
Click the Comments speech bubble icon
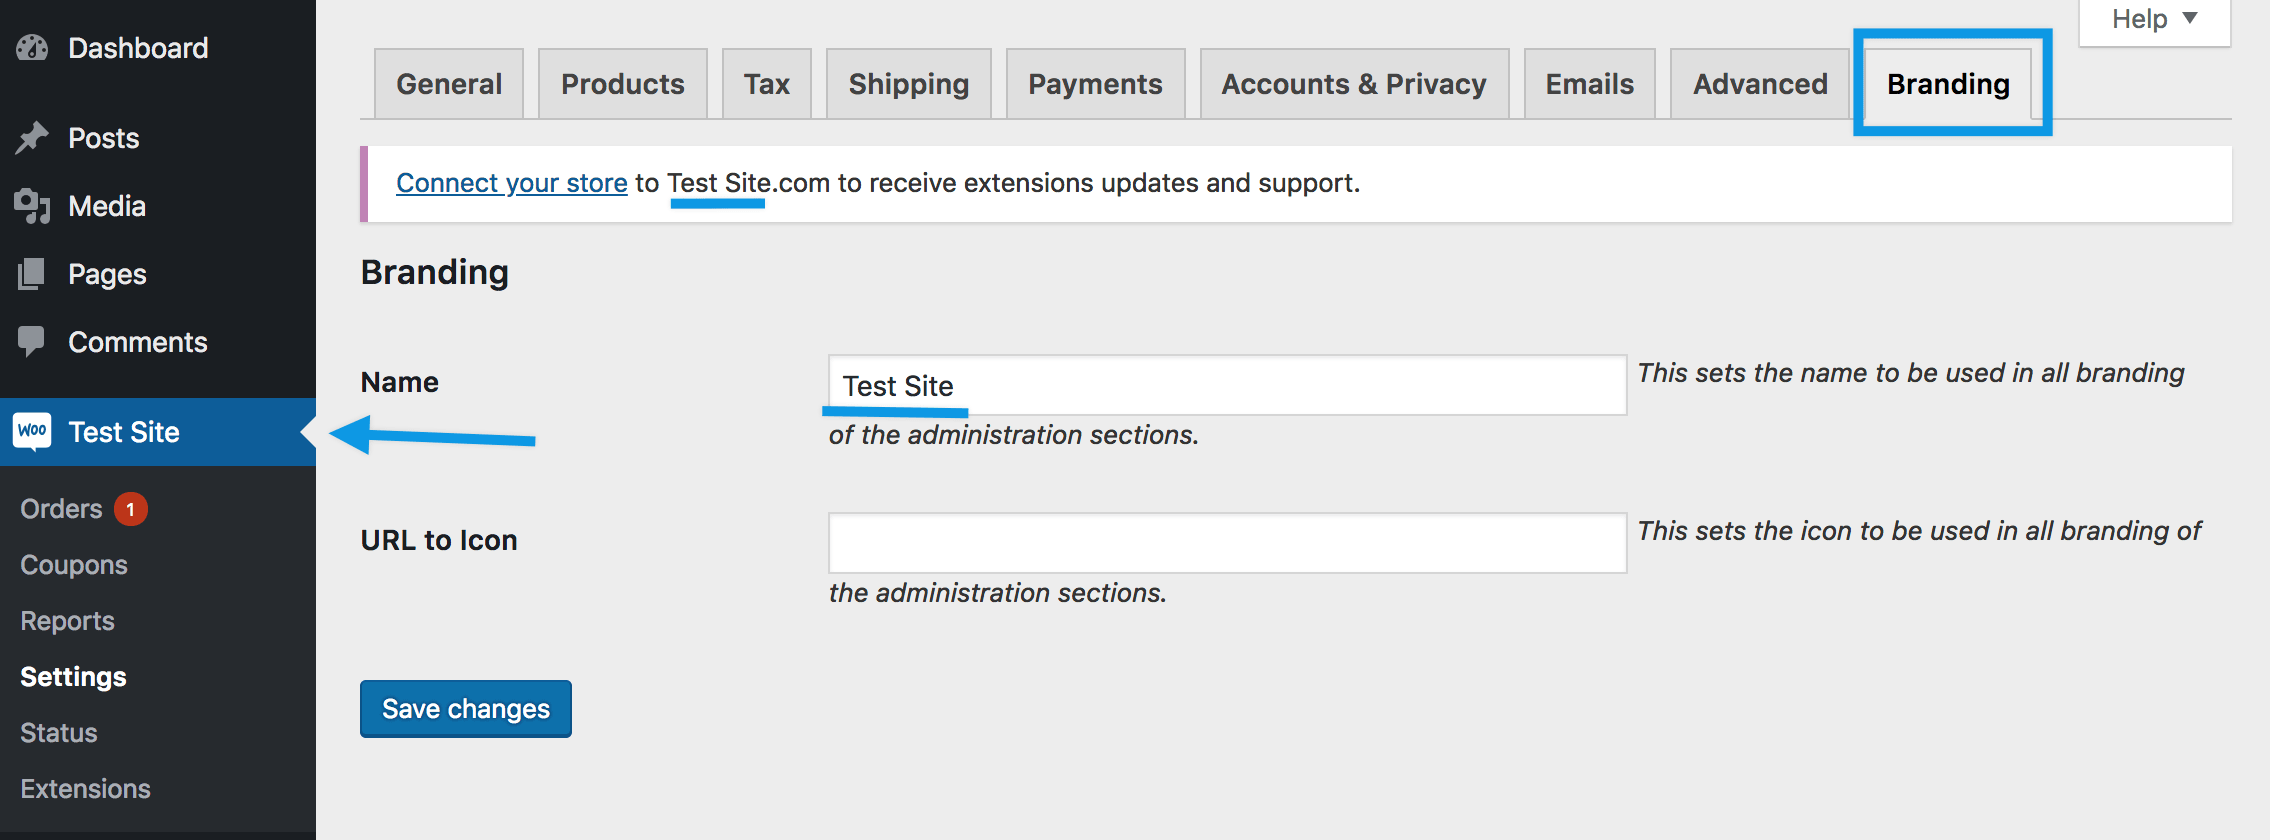point(32,342)
